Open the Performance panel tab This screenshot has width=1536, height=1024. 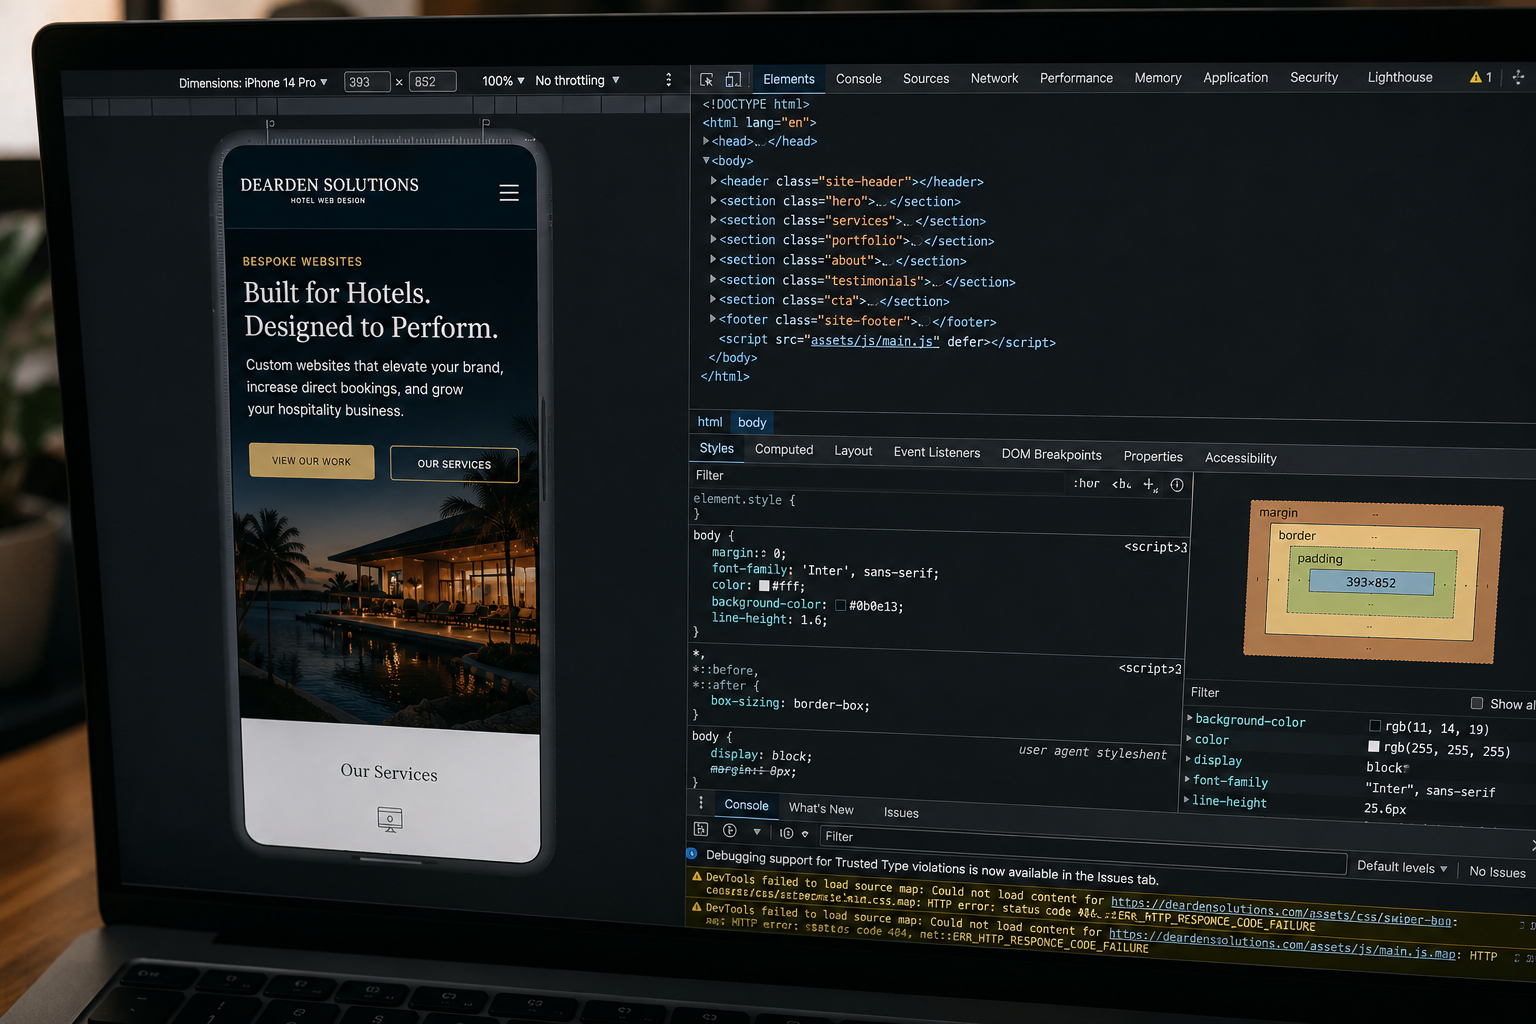point(1076,78)
